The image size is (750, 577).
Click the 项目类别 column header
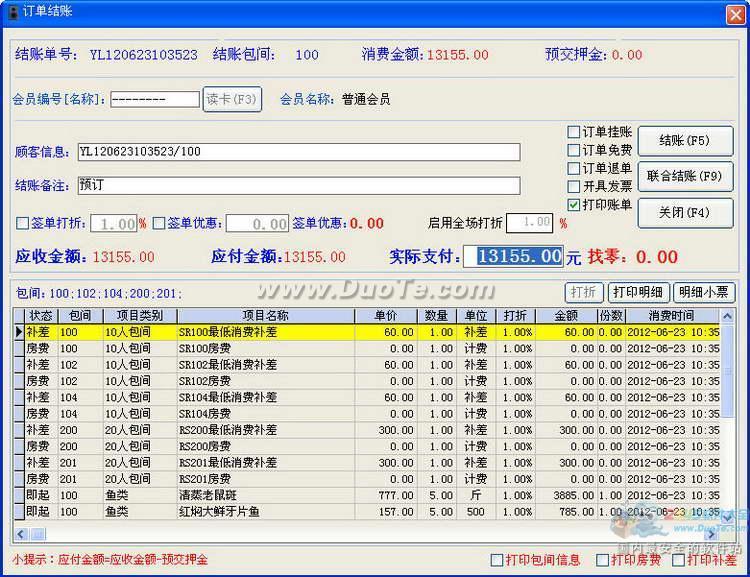(140, 316)
